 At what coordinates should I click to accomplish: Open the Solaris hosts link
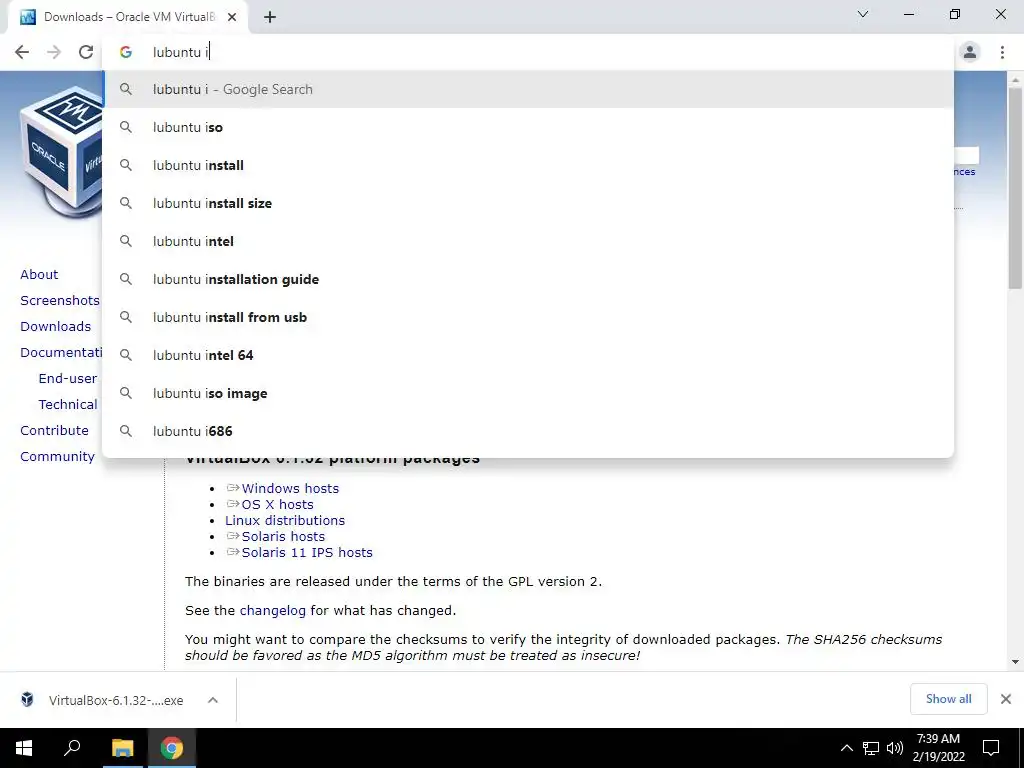coord(283,536)
